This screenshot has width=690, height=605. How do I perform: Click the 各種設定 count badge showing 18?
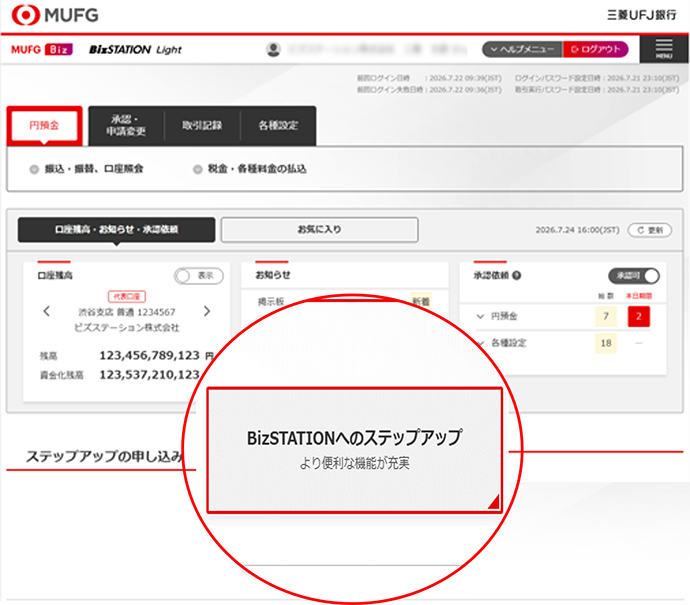[x=604, y=343]
